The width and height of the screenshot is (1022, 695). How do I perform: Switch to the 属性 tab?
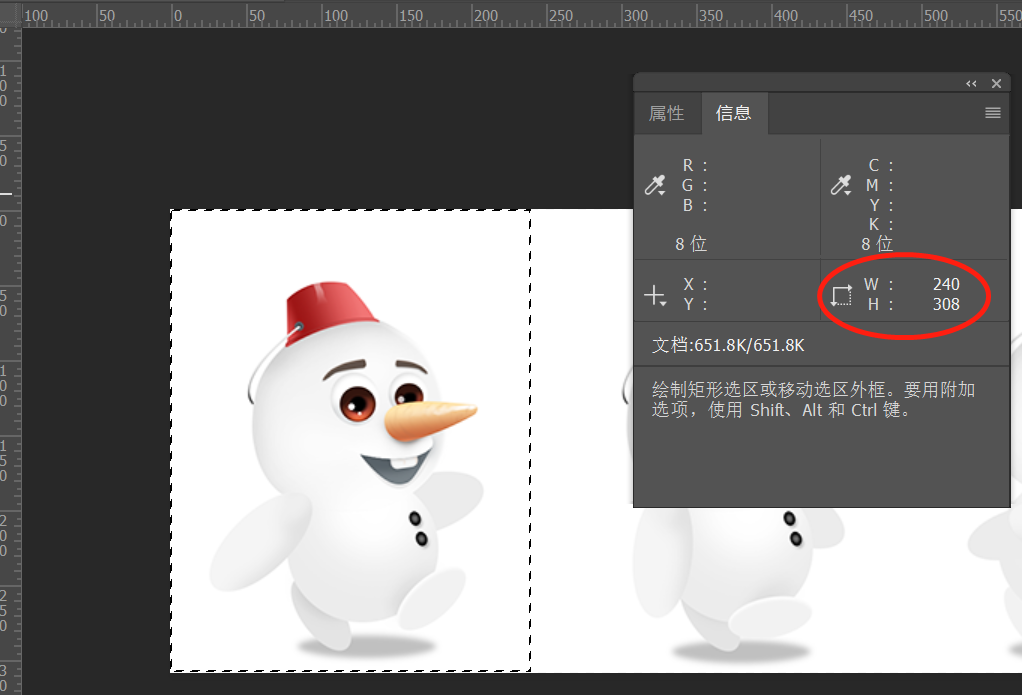[x=667, y=113]
